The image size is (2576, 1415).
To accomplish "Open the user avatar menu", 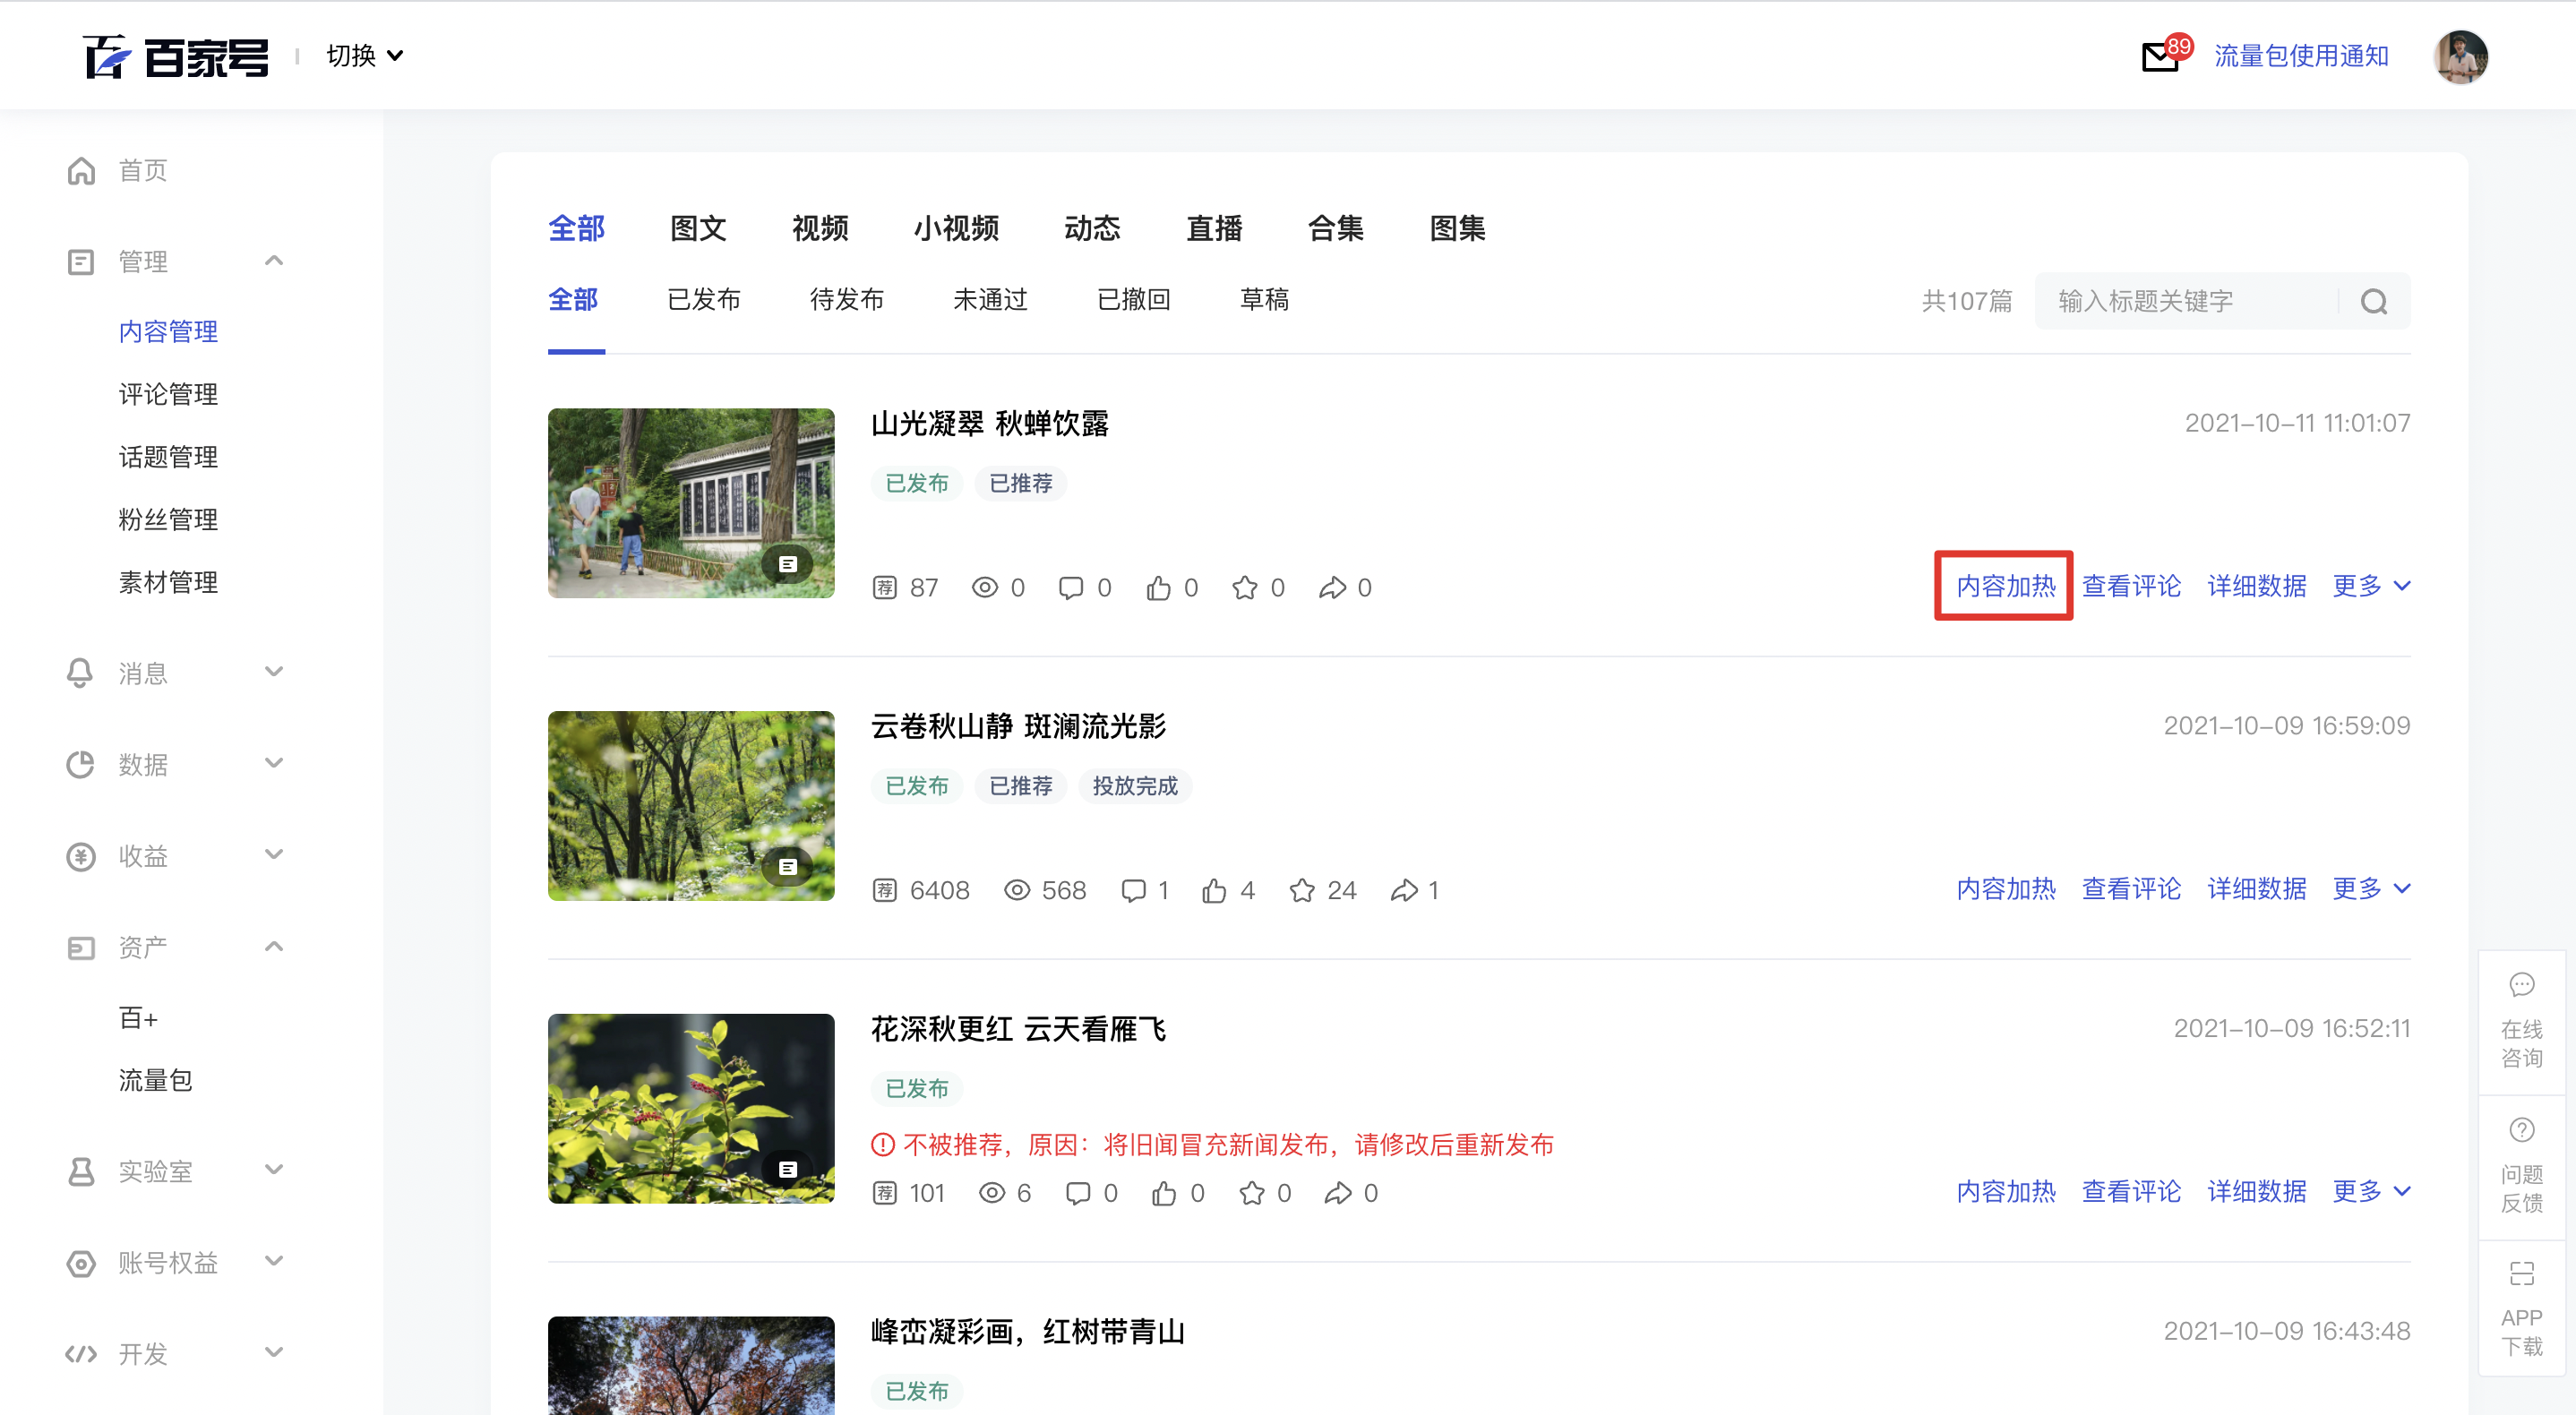I will (x=2460, y=57).
